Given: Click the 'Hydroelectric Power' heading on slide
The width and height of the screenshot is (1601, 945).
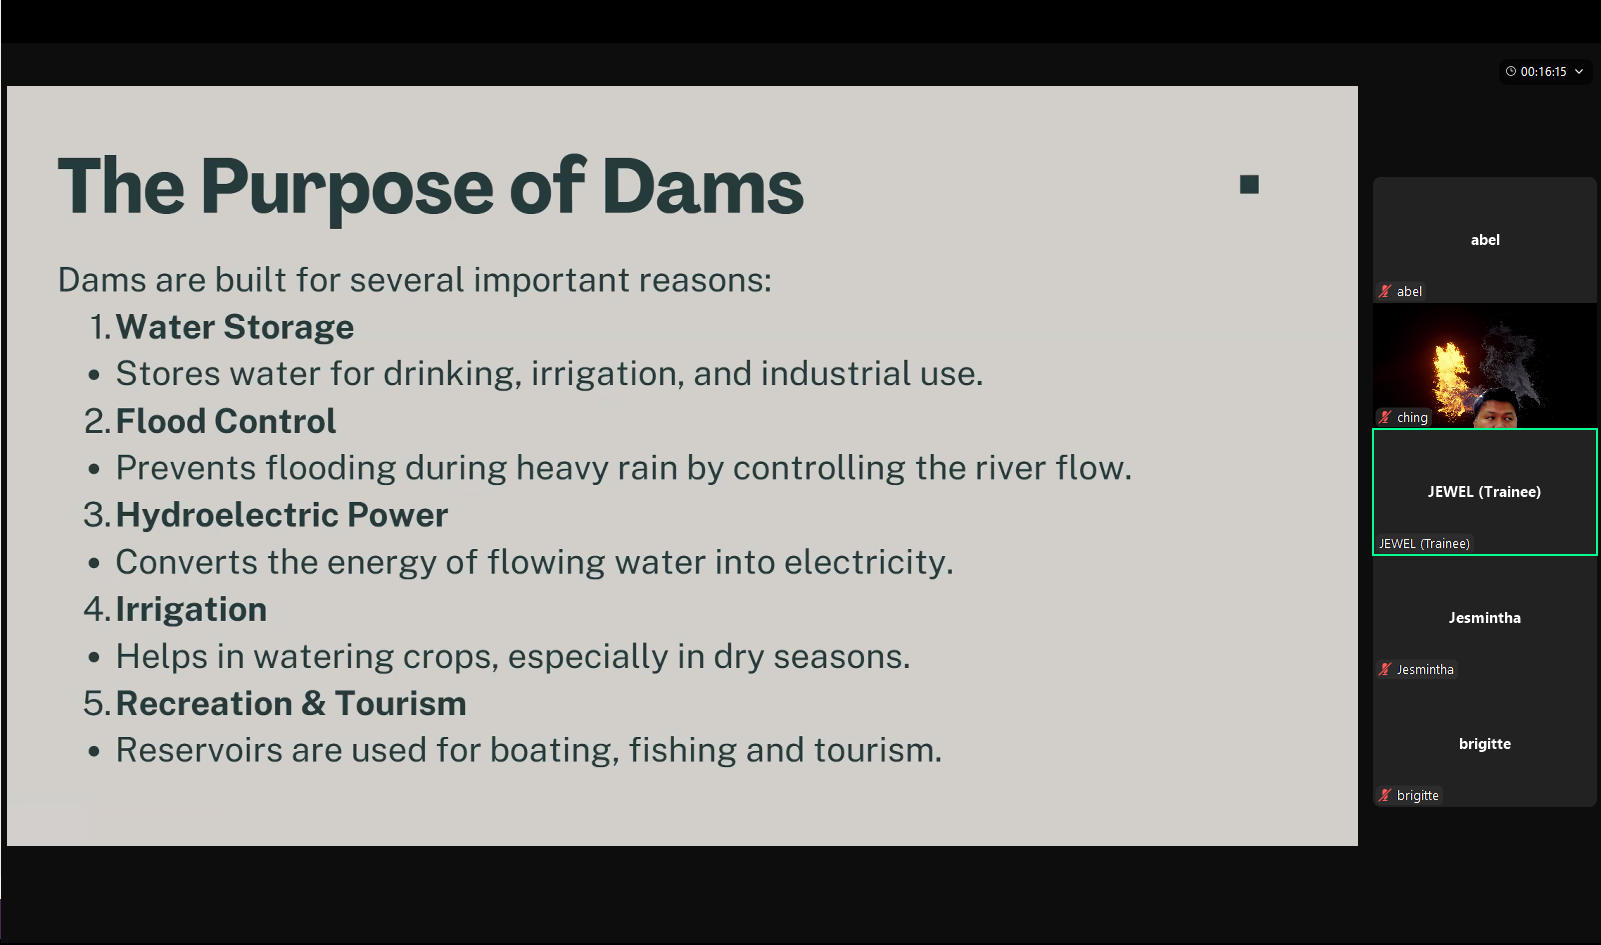Looking at the screenshot, I should pyautogui.click(x=282, y=515).
